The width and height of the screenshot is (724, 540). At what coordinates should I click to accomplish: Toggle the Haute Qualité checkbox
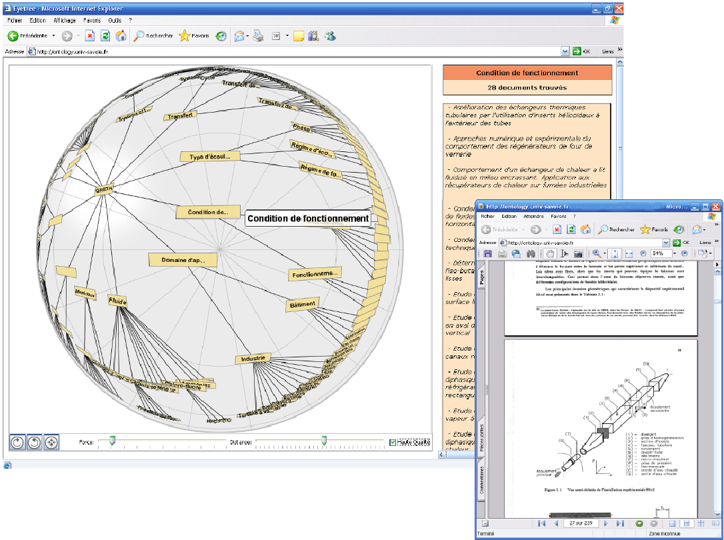pyautogui.click(x=392, y=442)
